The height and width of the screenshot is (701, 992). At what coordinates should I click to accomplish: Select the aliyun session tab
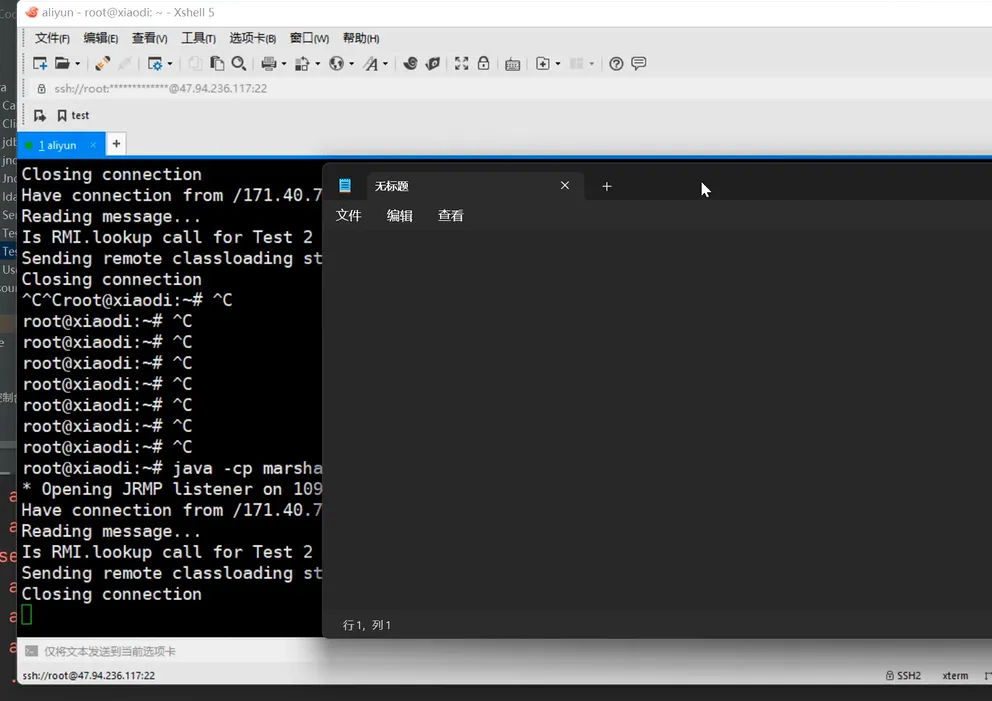click(57, 145)
